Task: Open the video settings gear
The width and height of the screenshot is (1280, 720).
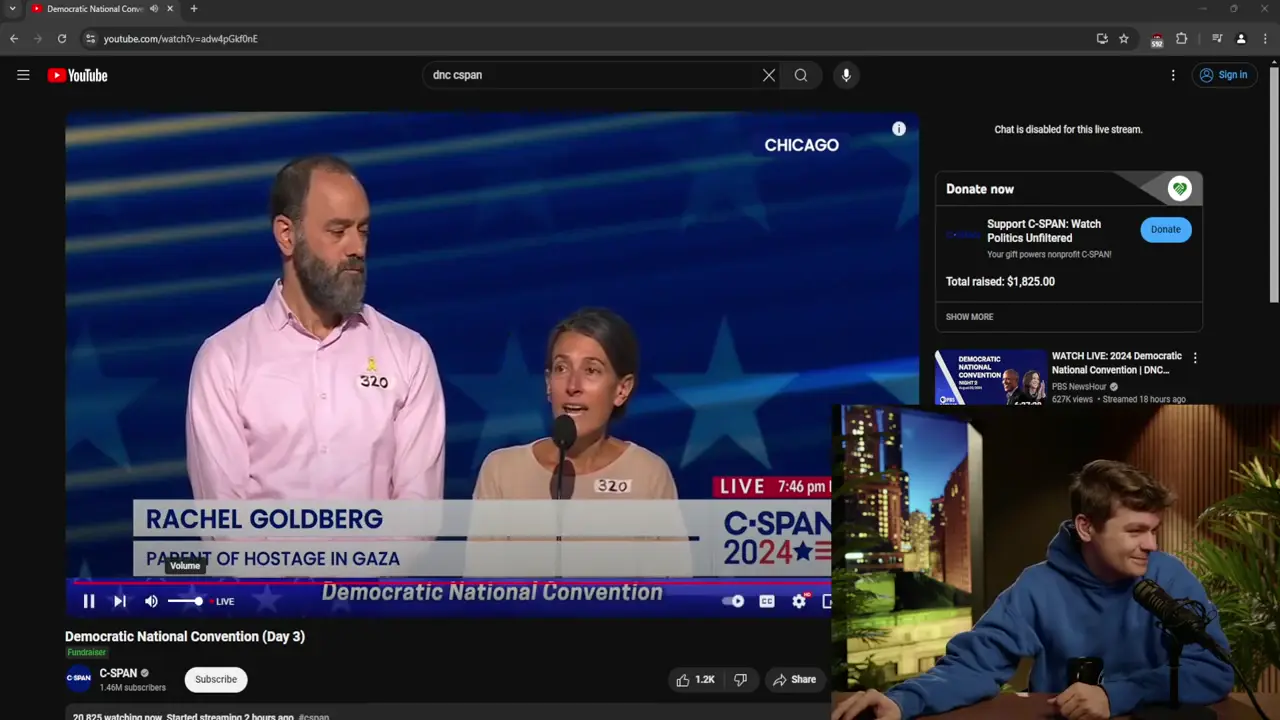Action: [x=798, y=601]
